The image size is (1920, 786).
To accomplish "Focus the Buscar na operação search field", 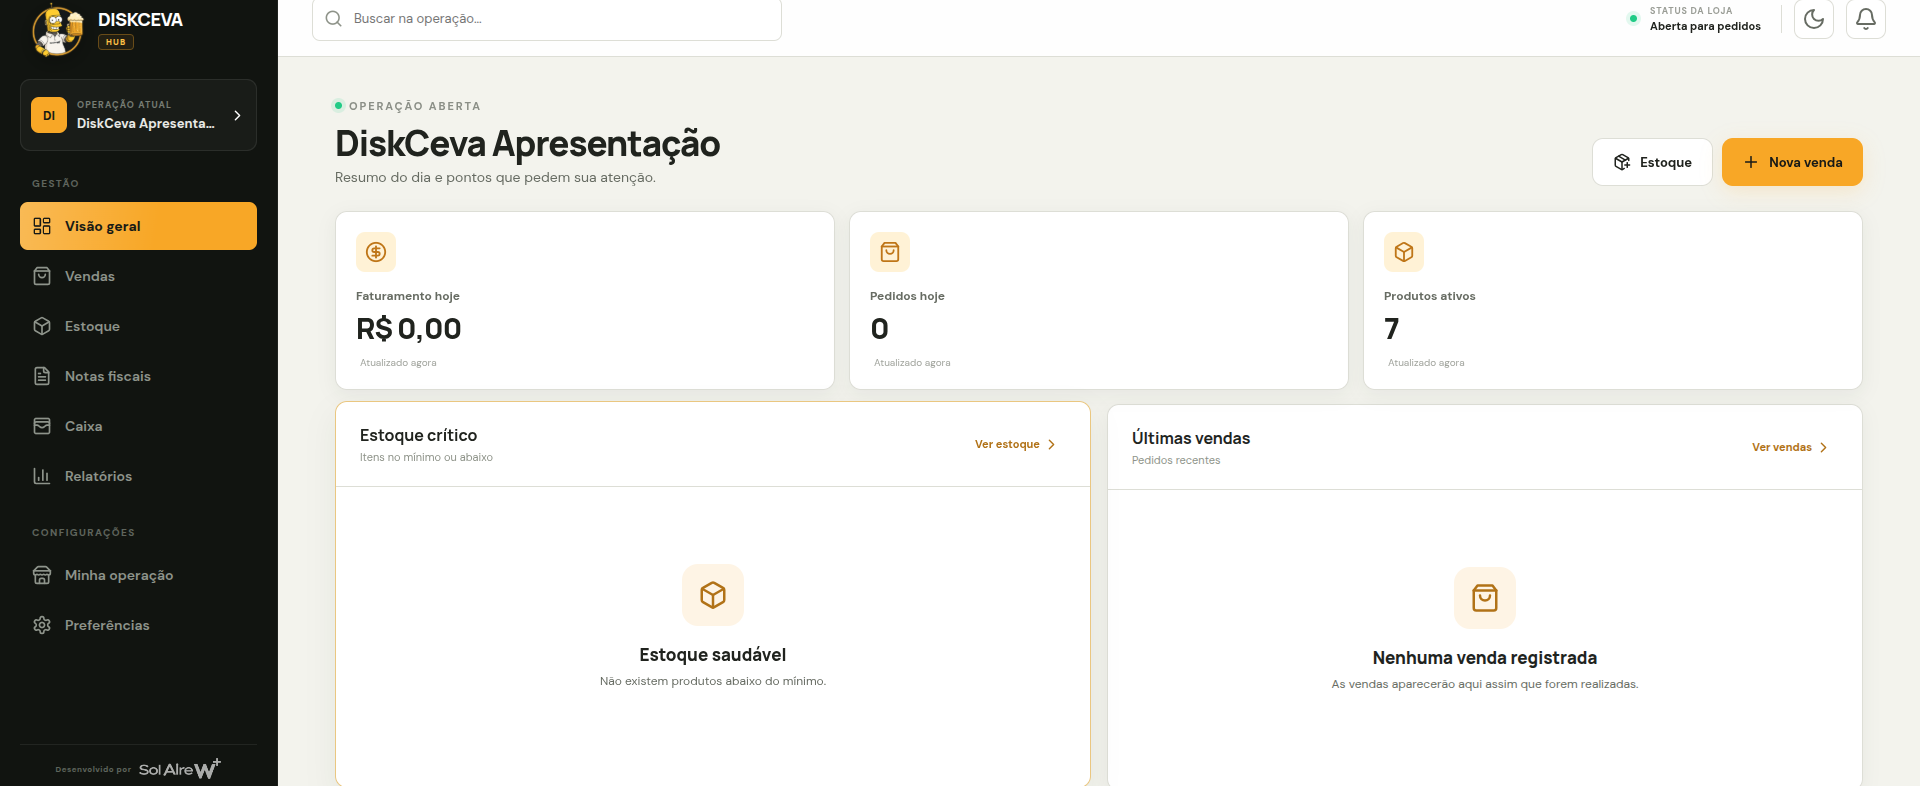I will coord(547,19).
